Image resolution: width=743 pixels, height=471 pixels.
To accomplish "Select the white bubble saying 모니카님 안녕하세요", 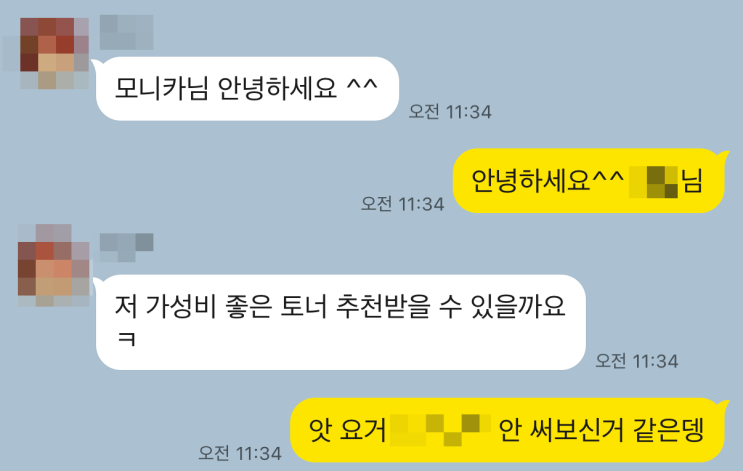I will tap(247, 88).
